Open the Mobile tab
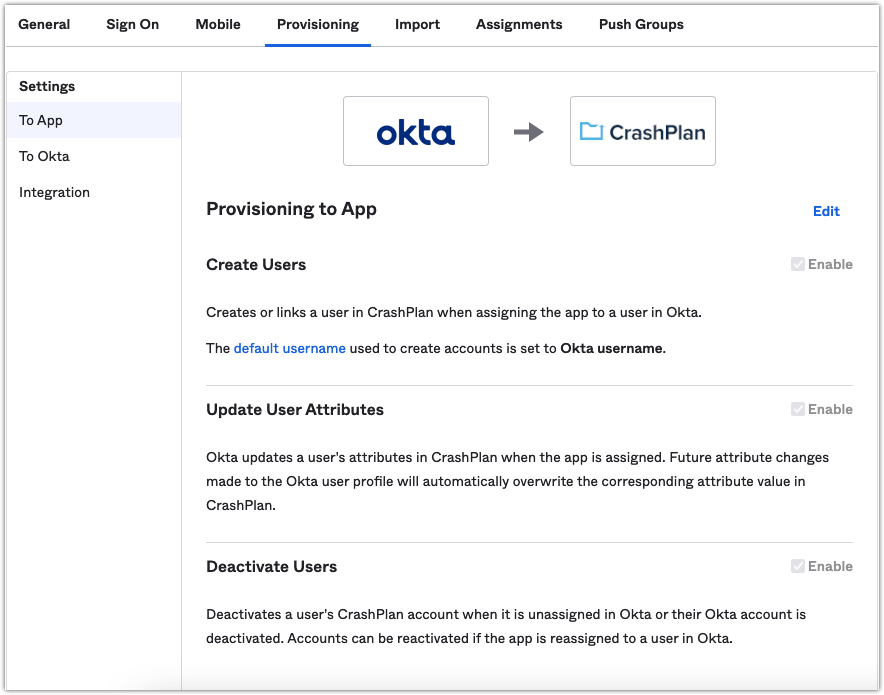884x695 pixels. tap(218, 25)
